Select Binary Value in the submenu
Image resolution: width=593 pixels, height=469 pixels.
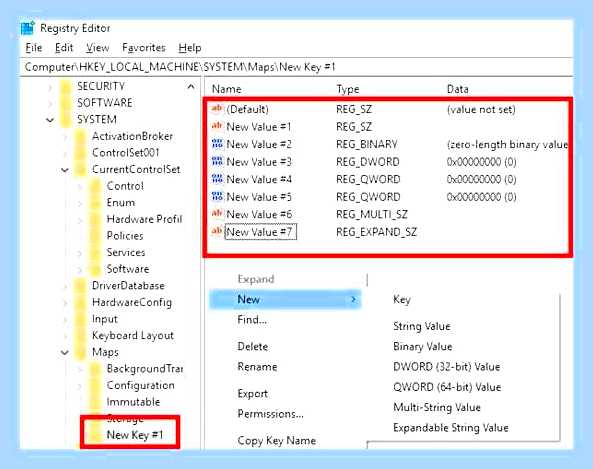tap(422, 346)
